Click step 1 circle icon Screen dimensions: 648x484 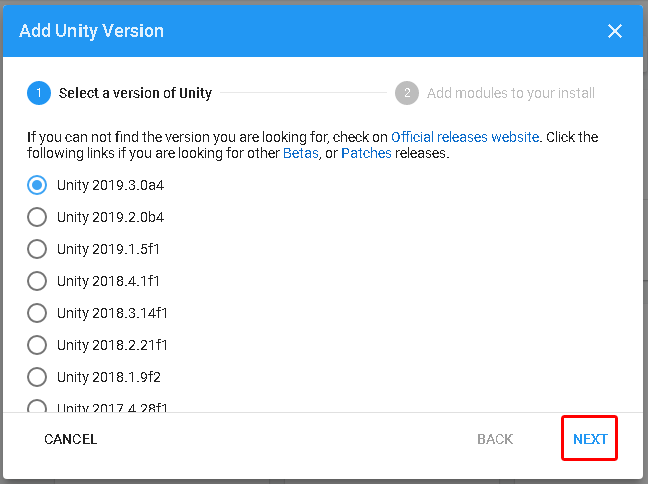tap(39, 93)
